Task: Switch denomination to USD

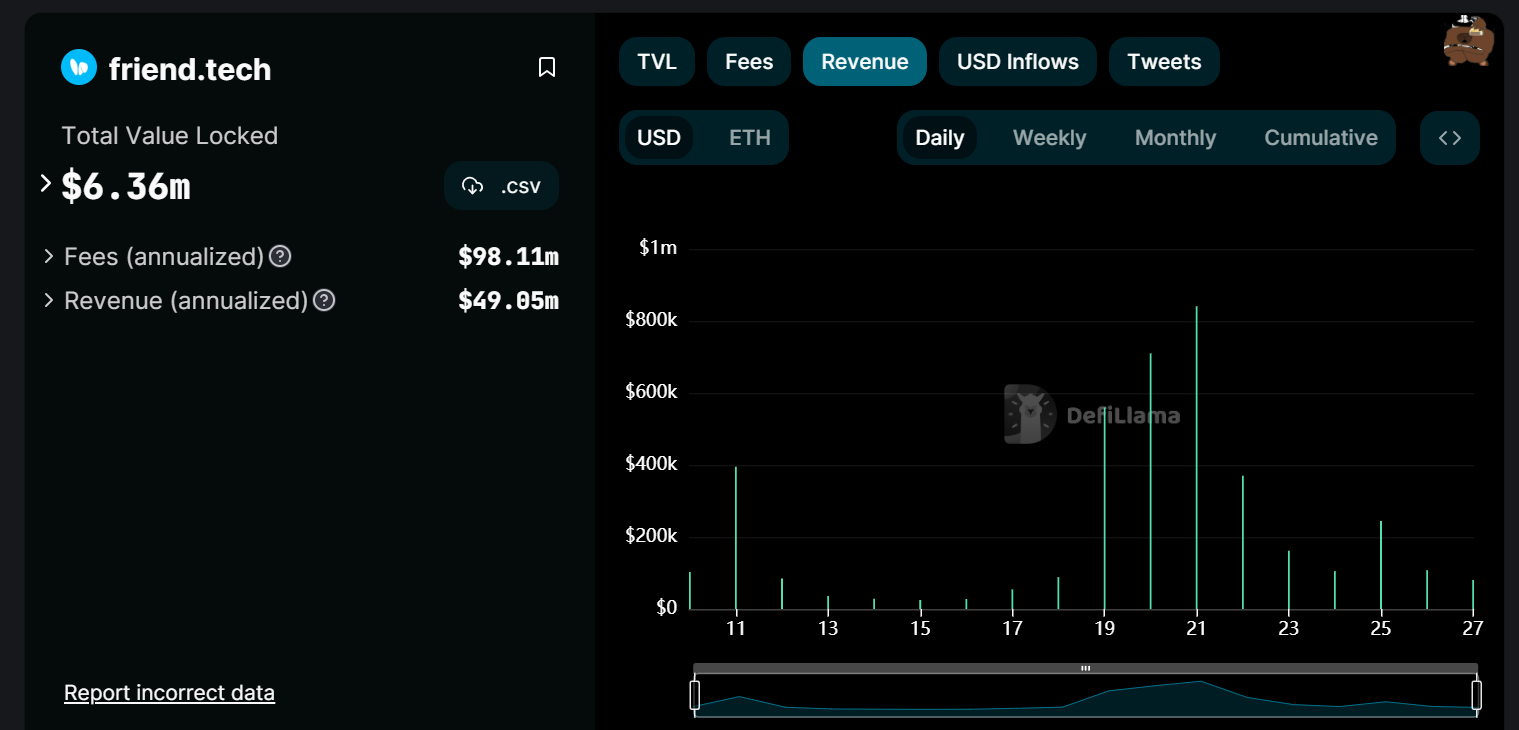Action: click(x=659, y=138)
